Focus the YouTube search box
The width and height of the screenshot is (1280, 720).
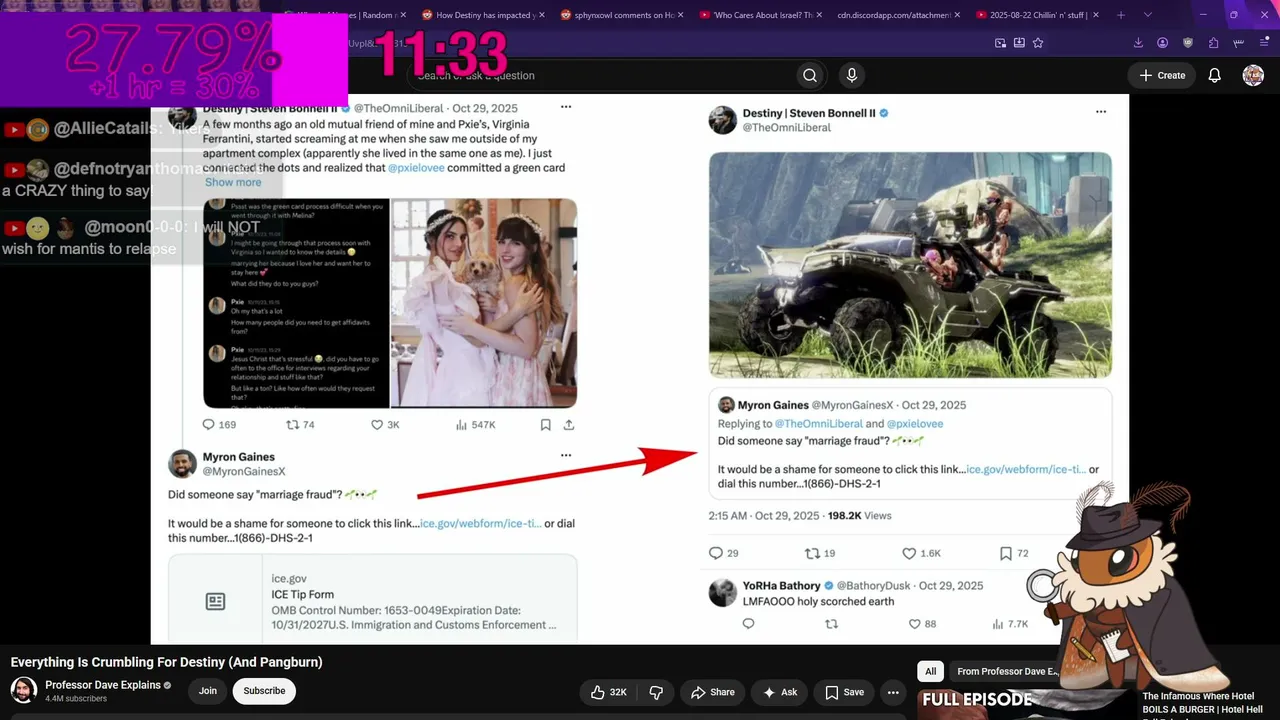point(600,75)
